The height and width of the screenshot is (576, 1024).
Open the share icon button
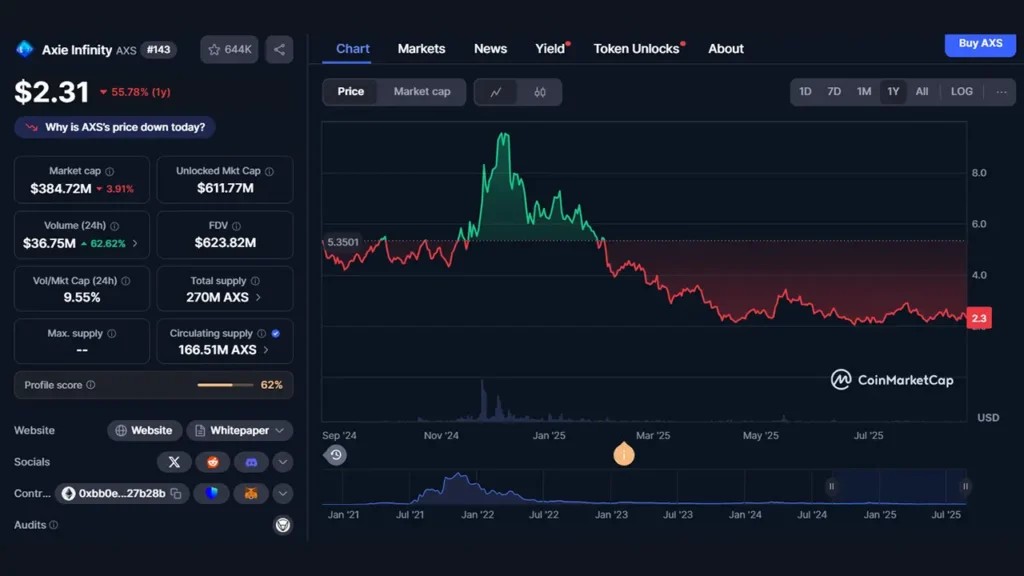(279, 50)
